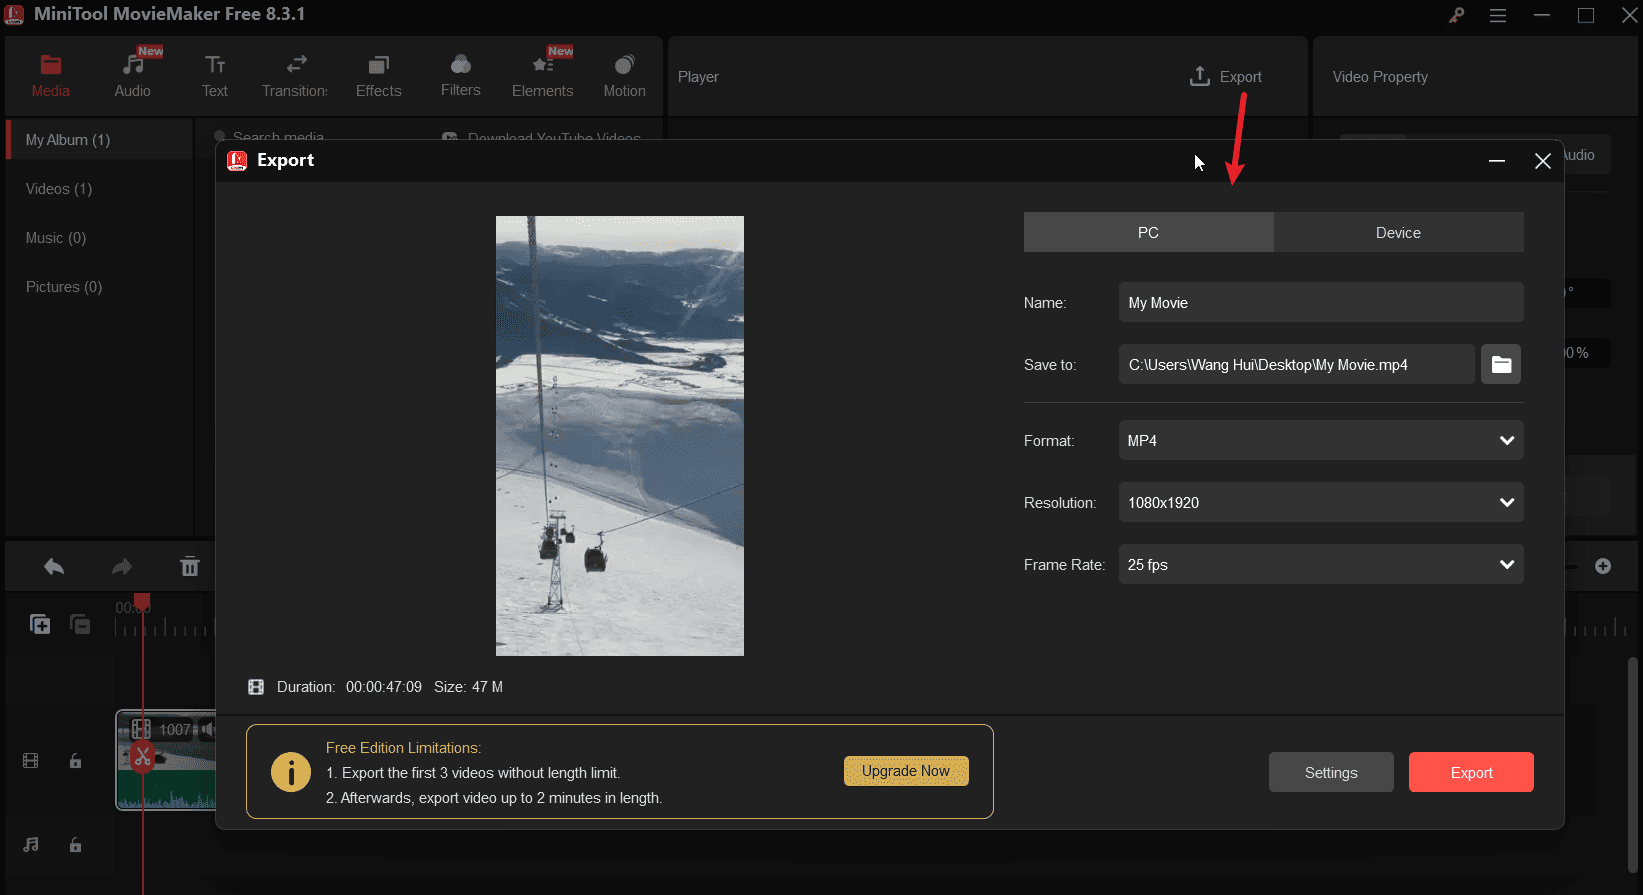Open the Audio library icon
Image resolution: width=1643 pixels, height=895 pixels.
tap(132, 66)
